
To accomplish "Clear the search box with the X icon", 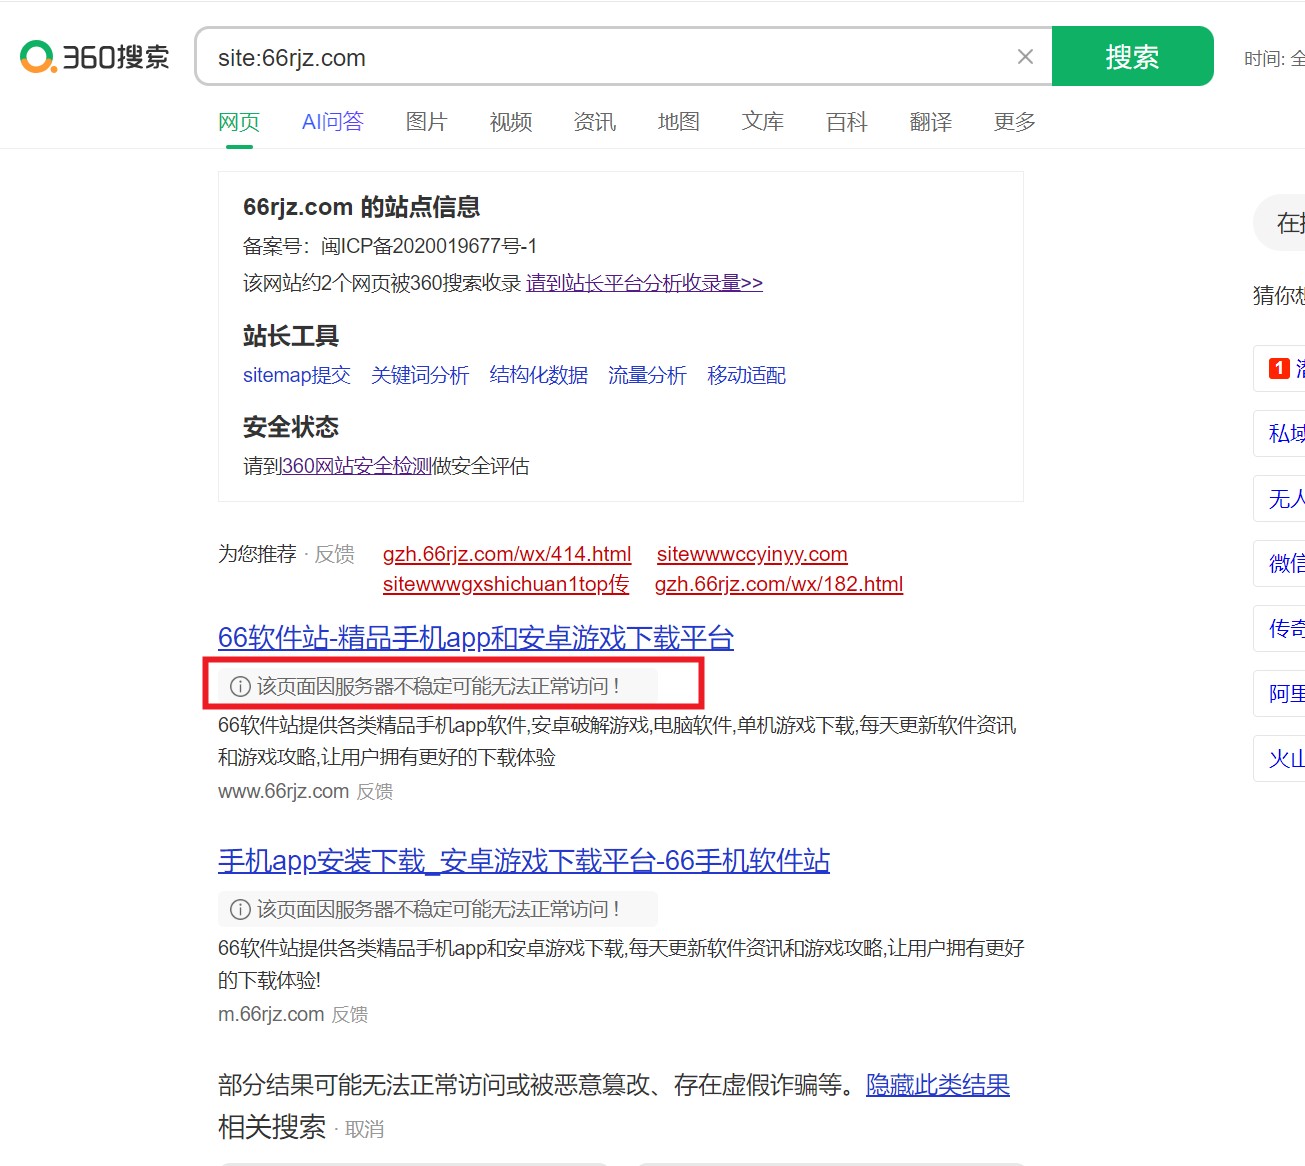I will (1025, 57).
